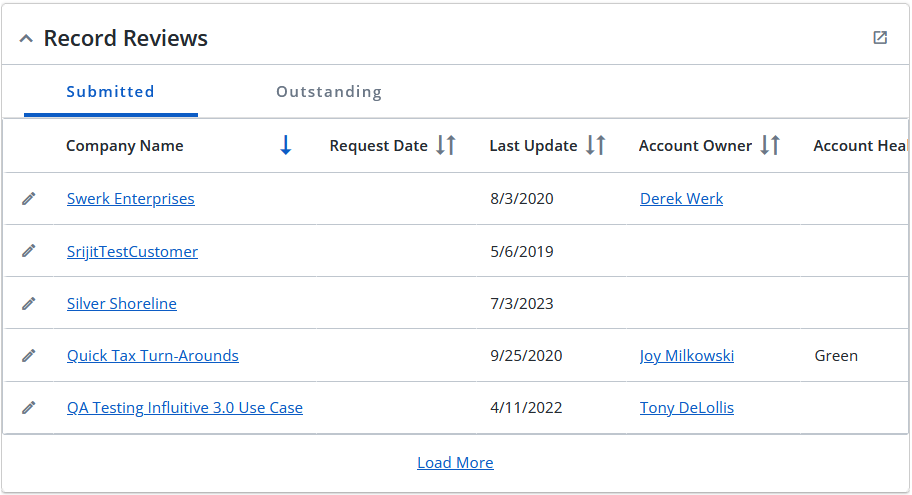This screenshot has width=912, height=495.
Task: Click Load More to show more records
Action: (455, 462)
